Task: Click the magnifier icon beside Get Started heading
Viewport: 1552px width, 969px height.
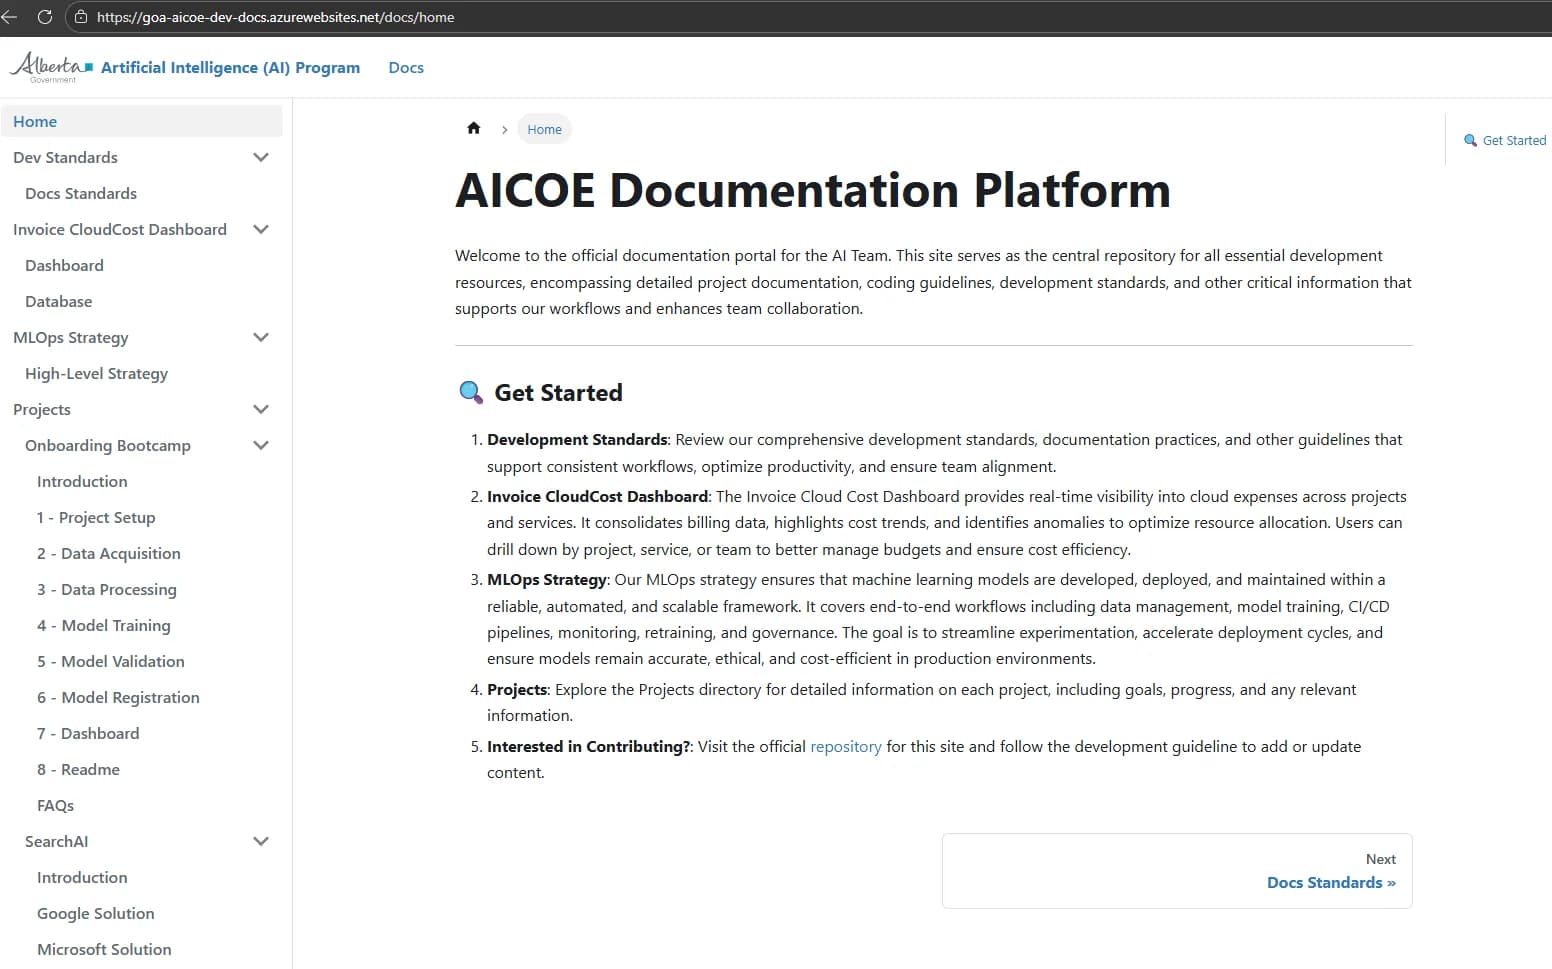Action: click(x=470, y=392)
